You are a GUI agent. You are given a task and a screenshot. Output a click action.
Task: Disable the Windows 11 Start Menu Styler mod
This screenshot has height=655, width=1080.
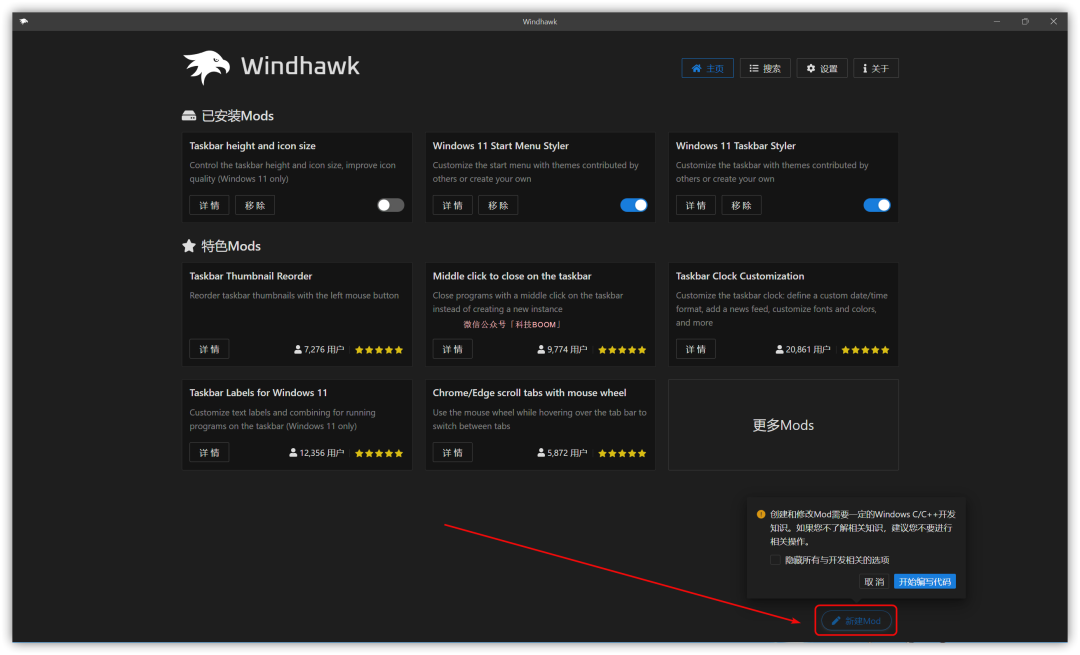click(634, 205)
